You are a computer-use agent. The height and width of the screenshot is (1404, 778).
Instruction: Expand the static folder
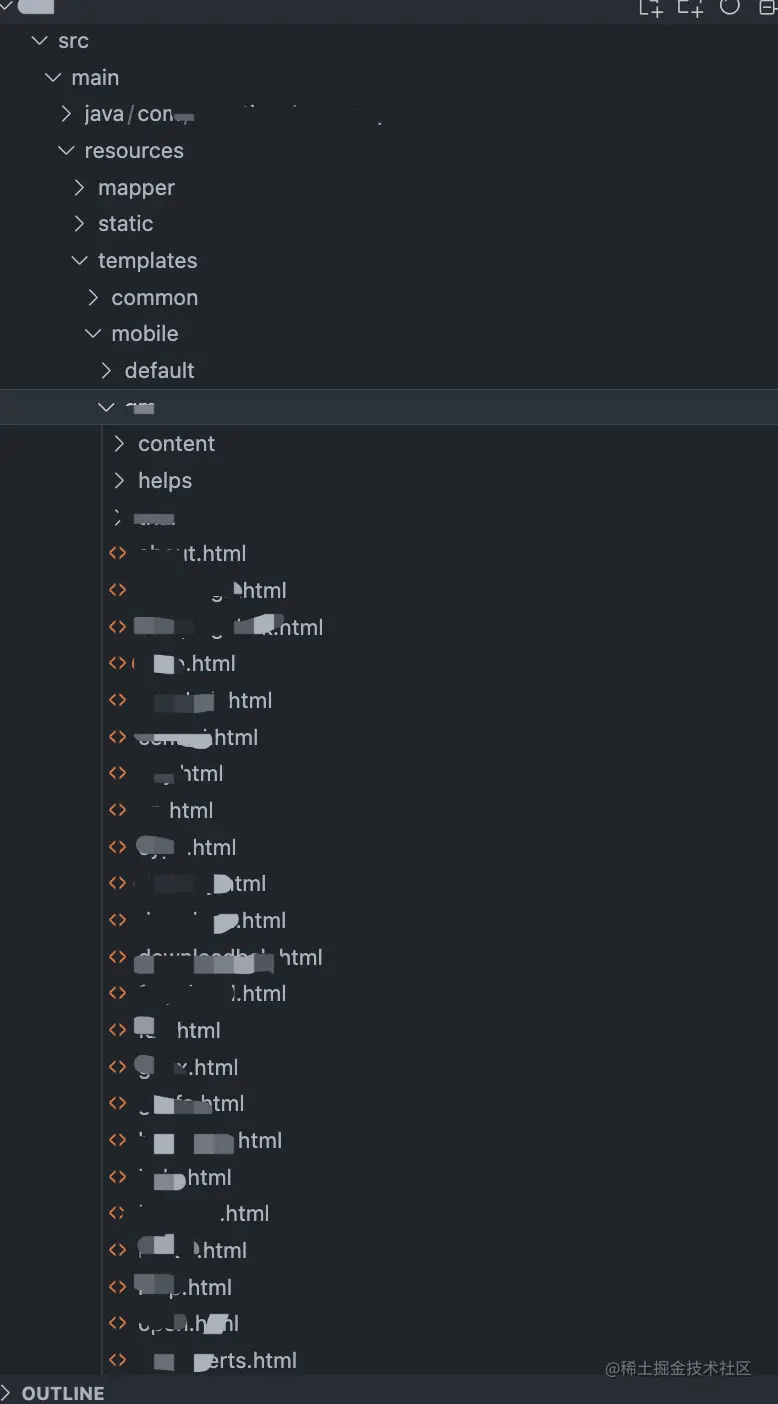(78, 223)
